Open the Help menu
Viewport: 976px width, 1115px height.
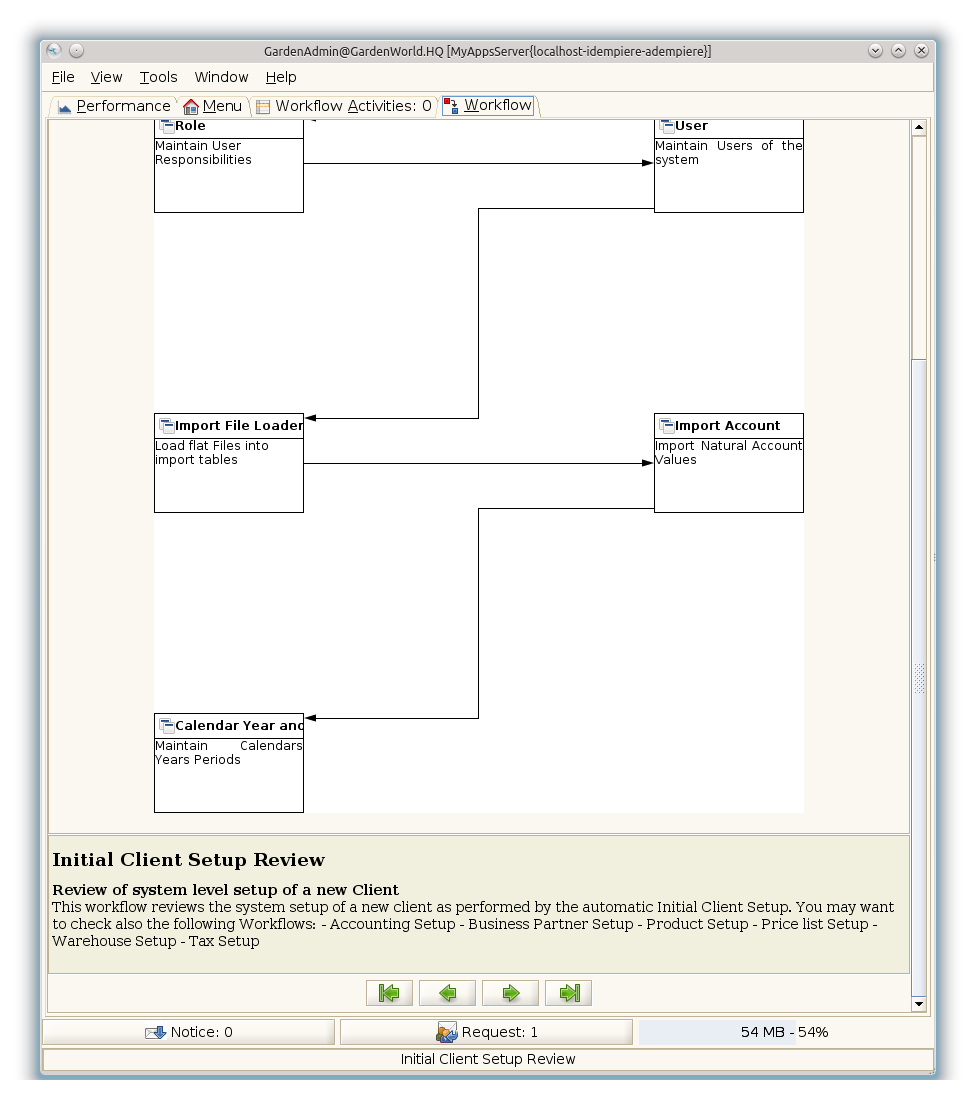281,77
